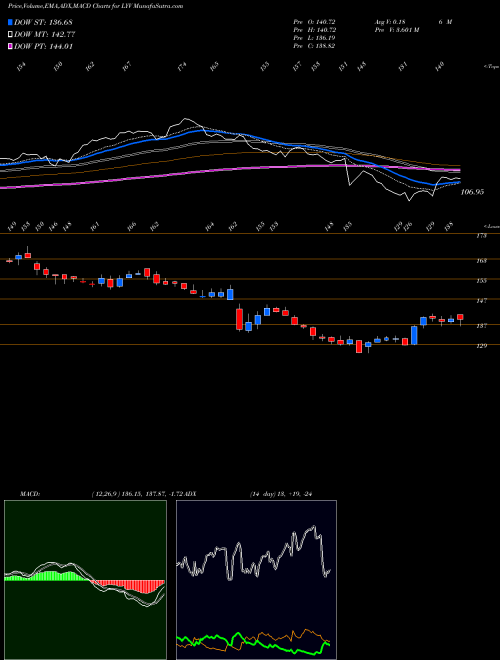This screenshot has height=660, width=500.
Task: Open the dark blue ADX chart panel
Action: coord(256,580)
